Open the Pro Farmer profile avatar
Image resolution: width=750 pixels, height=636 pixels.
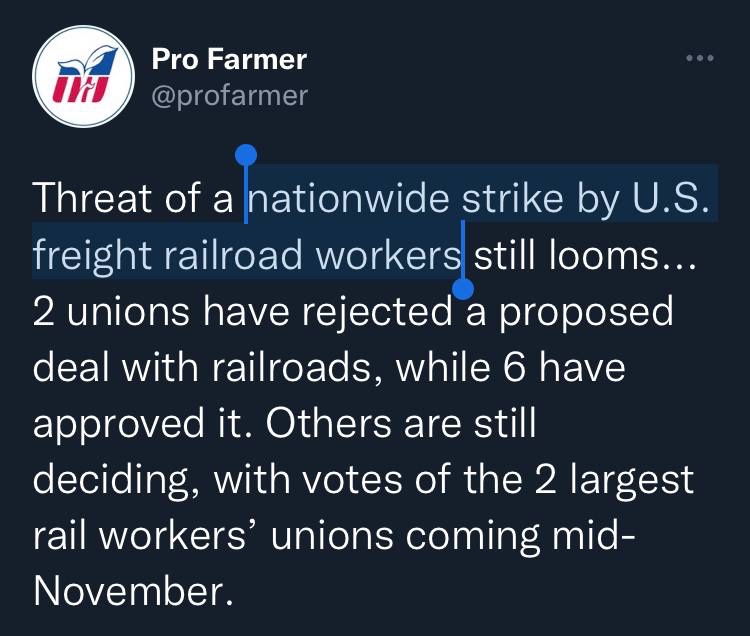tap(83, 78)
